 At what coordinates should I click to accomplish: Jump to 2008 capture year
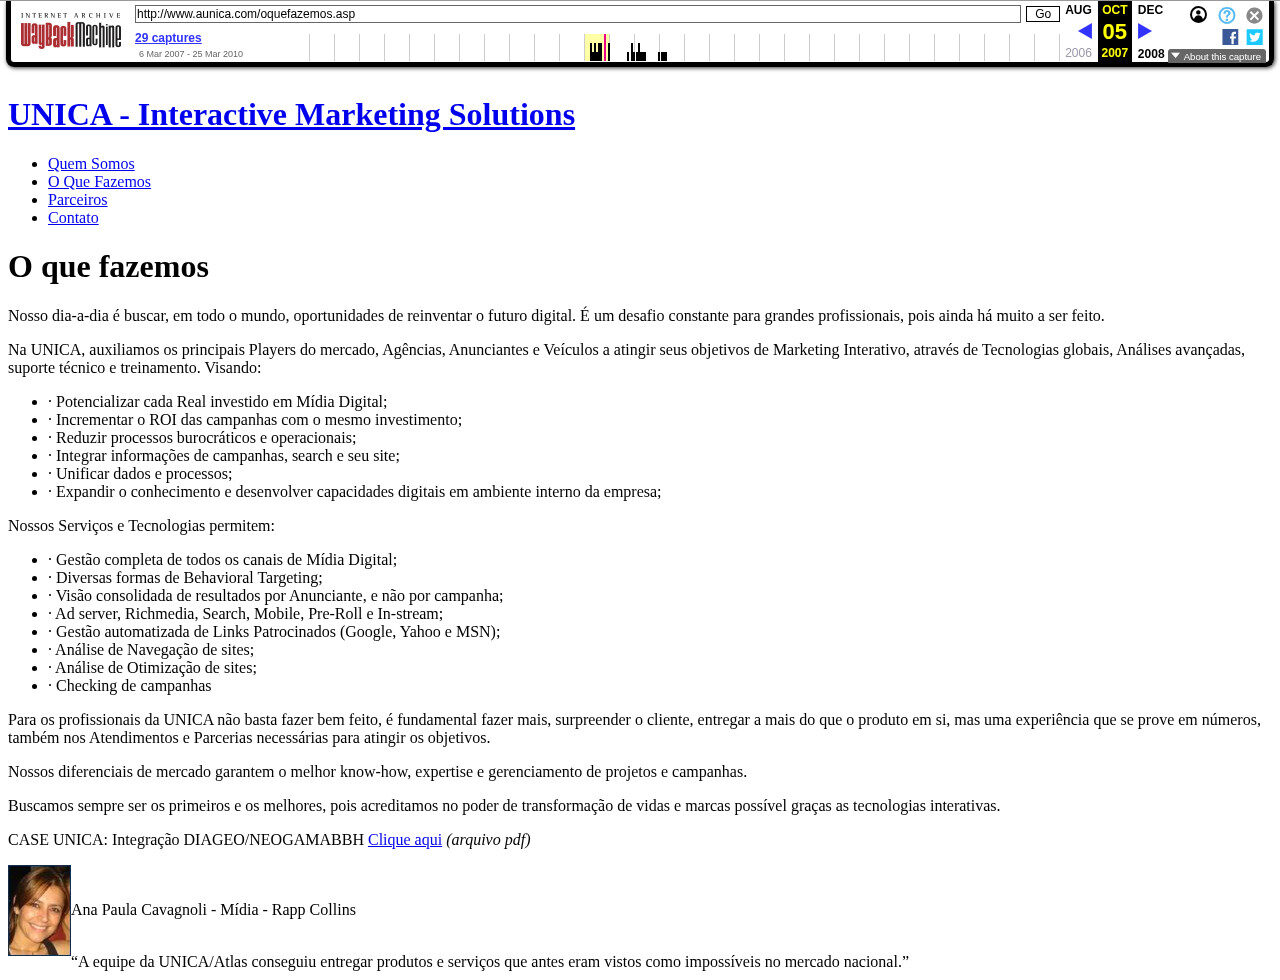click(1150, 54)
